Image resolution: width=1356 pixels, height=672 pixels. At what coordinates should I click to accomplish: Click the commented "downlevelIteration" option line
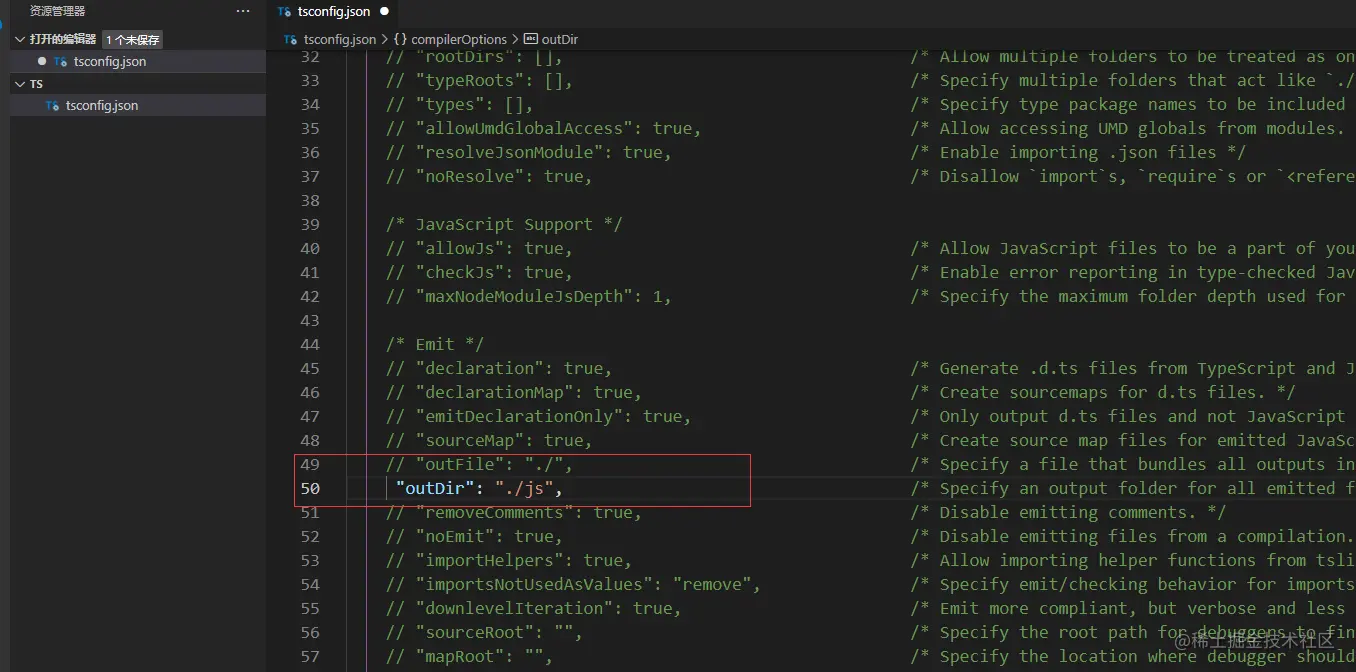pos(534,608)
